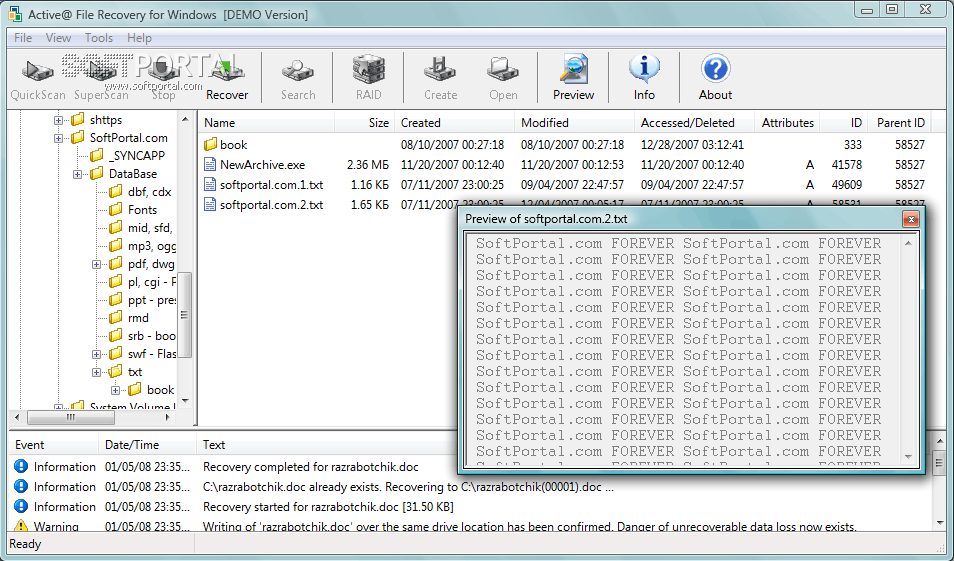Image resolution: width=954 pixels, height=561 pixels.
Task: Sort by Accessed/Deleted column header
Action: [694, 122]
